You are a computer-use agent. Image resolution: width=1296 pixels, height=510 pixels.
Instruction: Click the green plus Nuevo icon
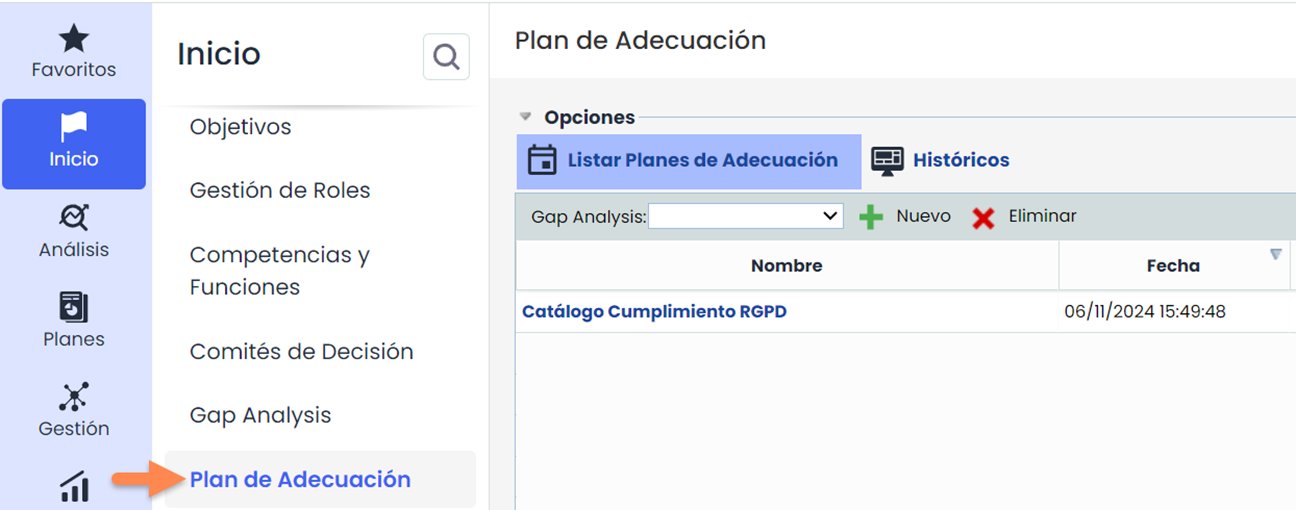click(872, 217)
